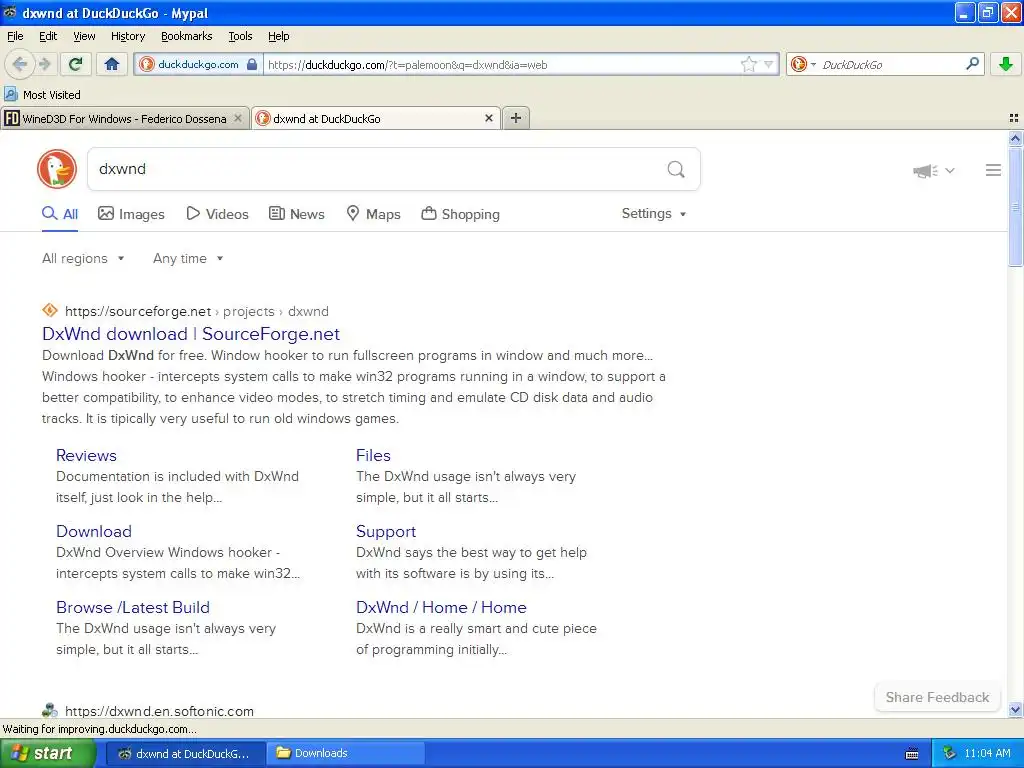Screen dimensions: 1024x768
Task: Switch to Images results
Action: click(131, 214)
